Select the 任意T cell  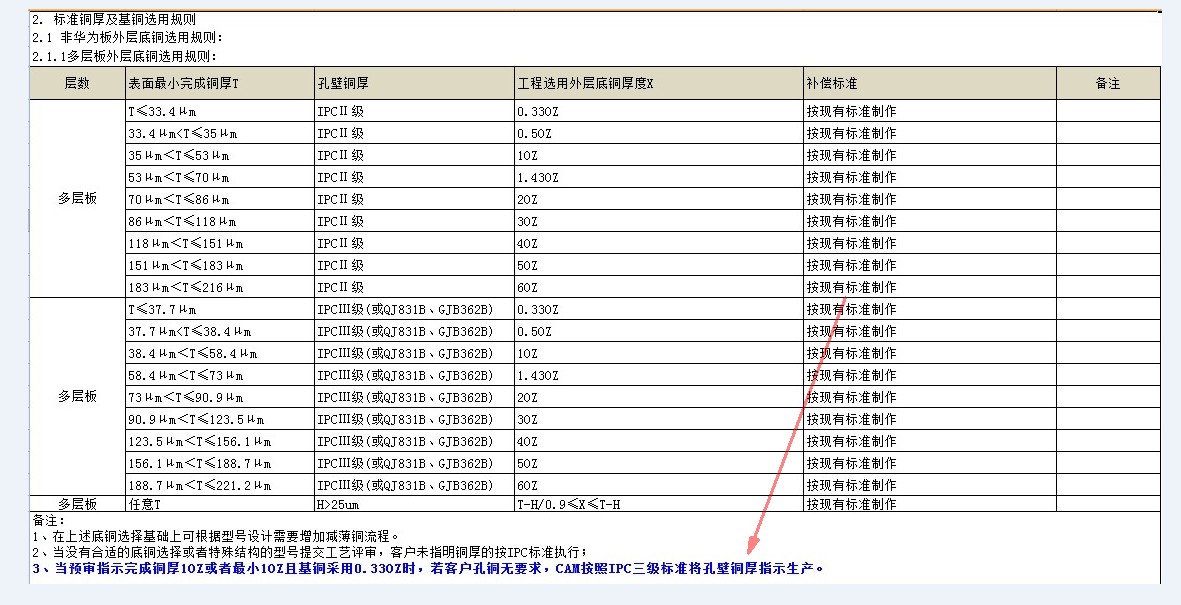[220, 504]
